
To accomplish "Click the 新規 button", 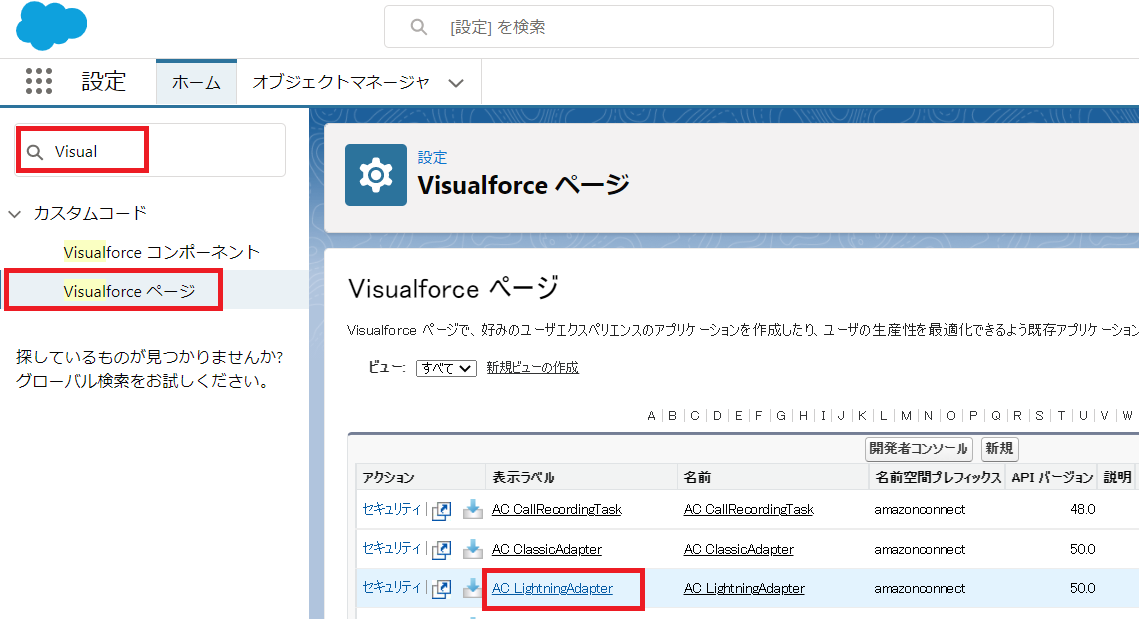I will tap(1000, 449).
